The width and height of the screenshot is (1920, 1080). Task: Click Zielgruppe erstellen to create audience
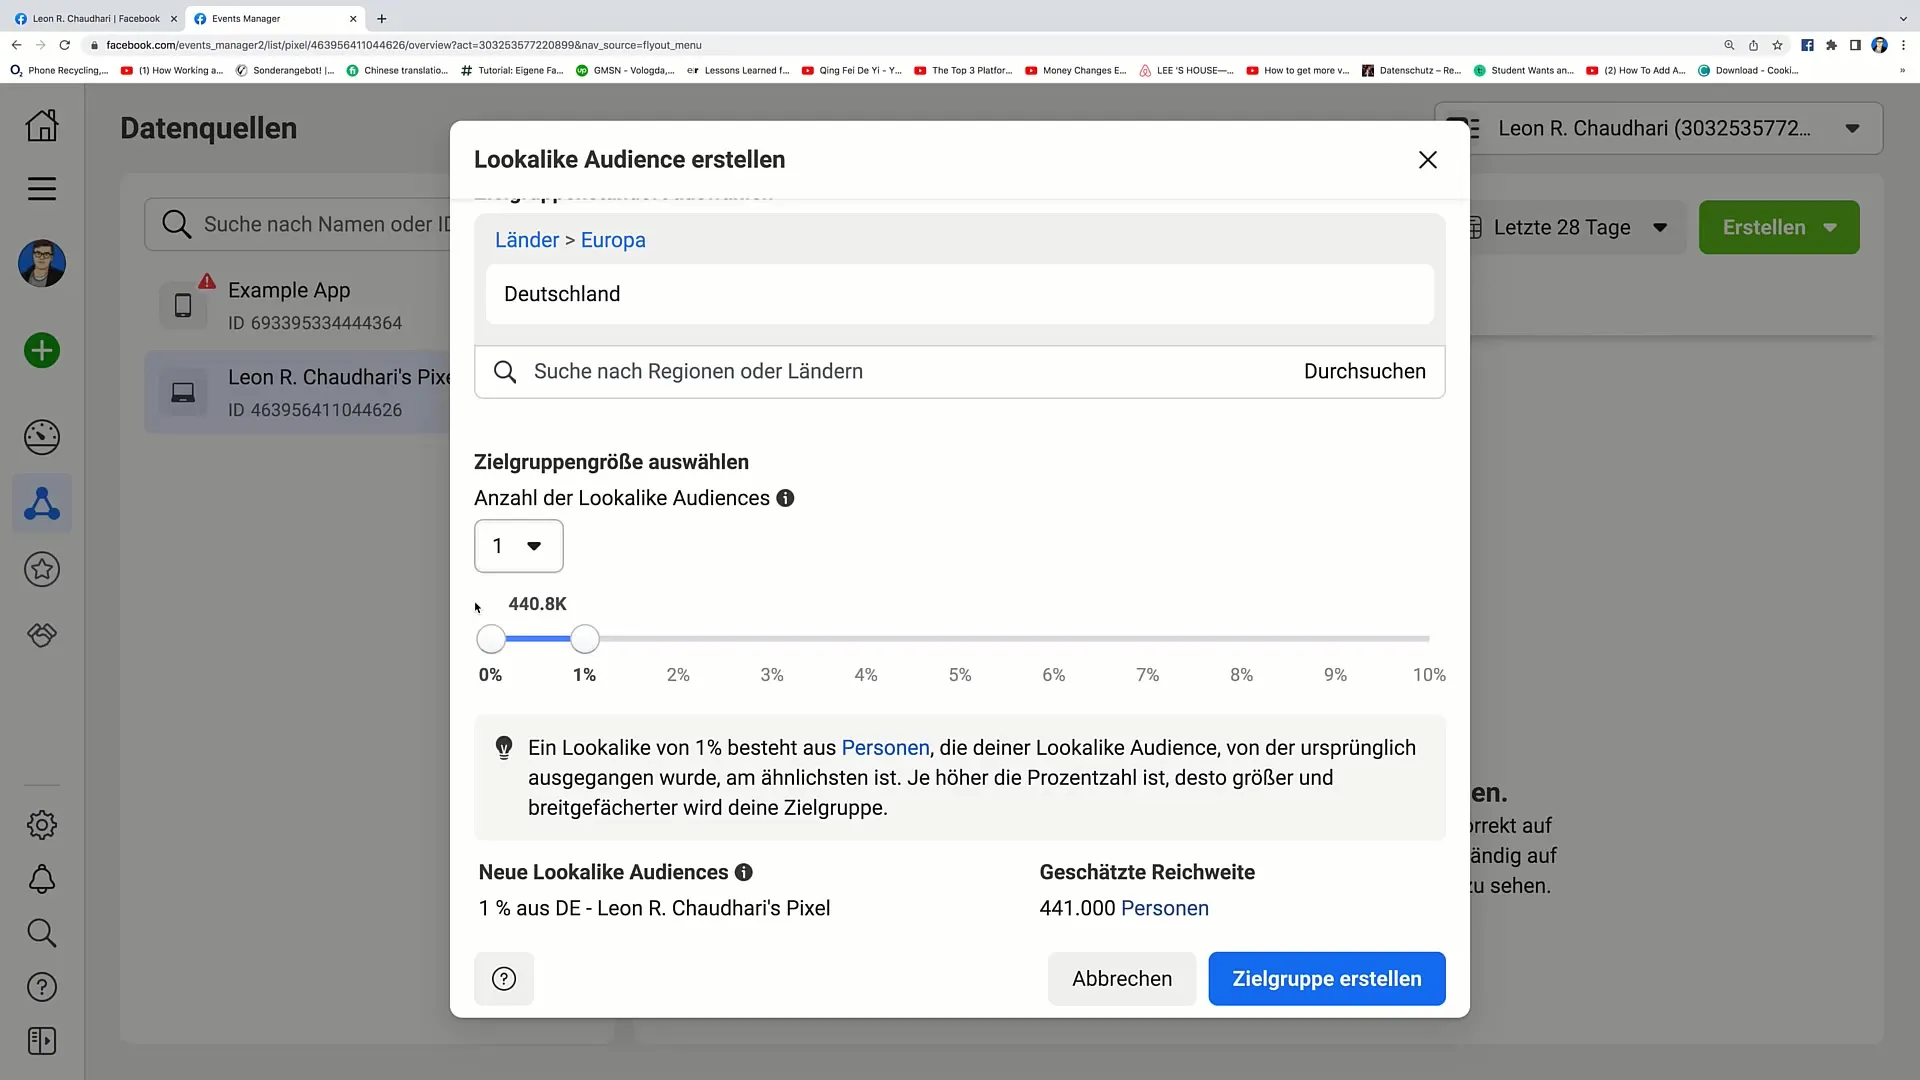click(1325, 978)
